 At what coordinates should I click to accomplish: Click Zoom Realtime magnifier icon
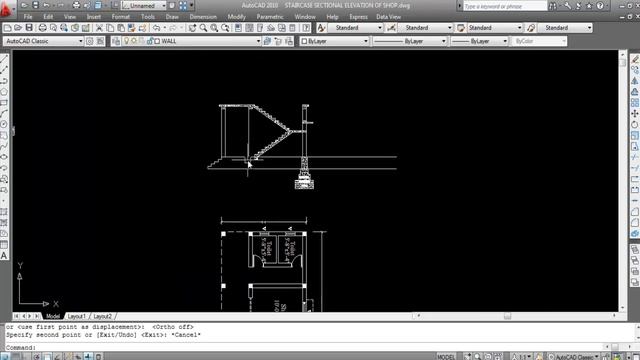(x=203, y=28)
